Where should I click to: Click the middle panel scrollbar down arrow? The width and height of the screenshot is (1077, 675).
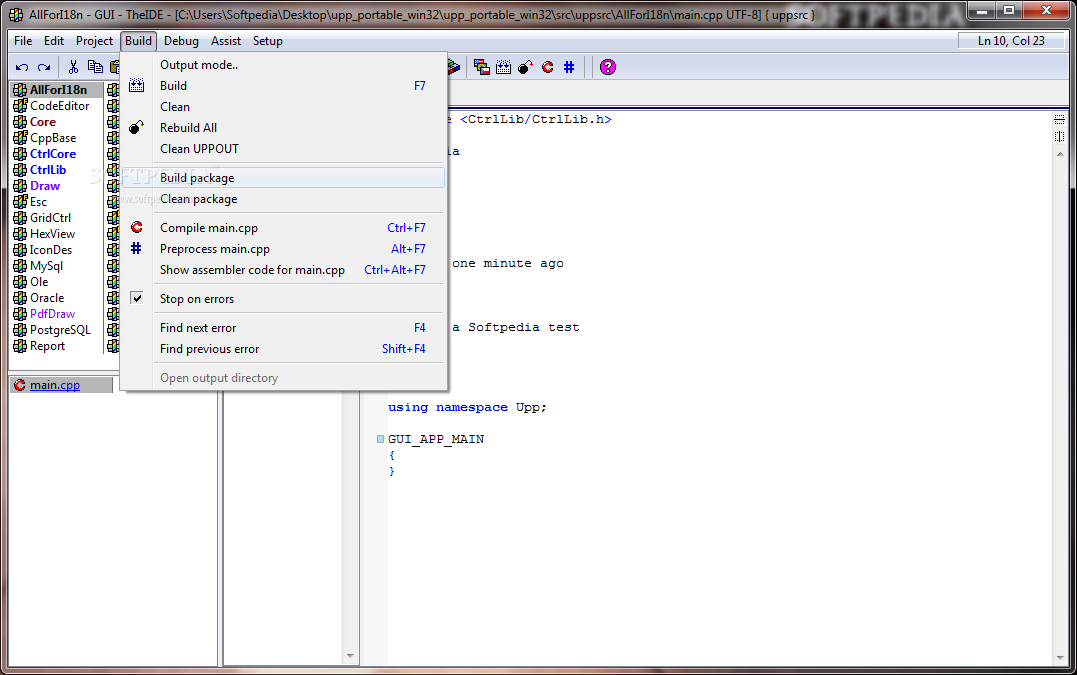pos(350,656)
